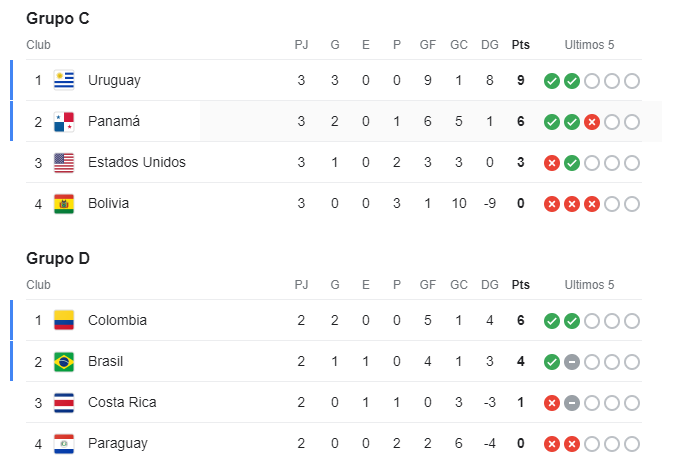Image resolution: width=675 pixels, height=476 pixels.
Task: Click the Costa Rica flag icon
Action: [x=64, y=402]
